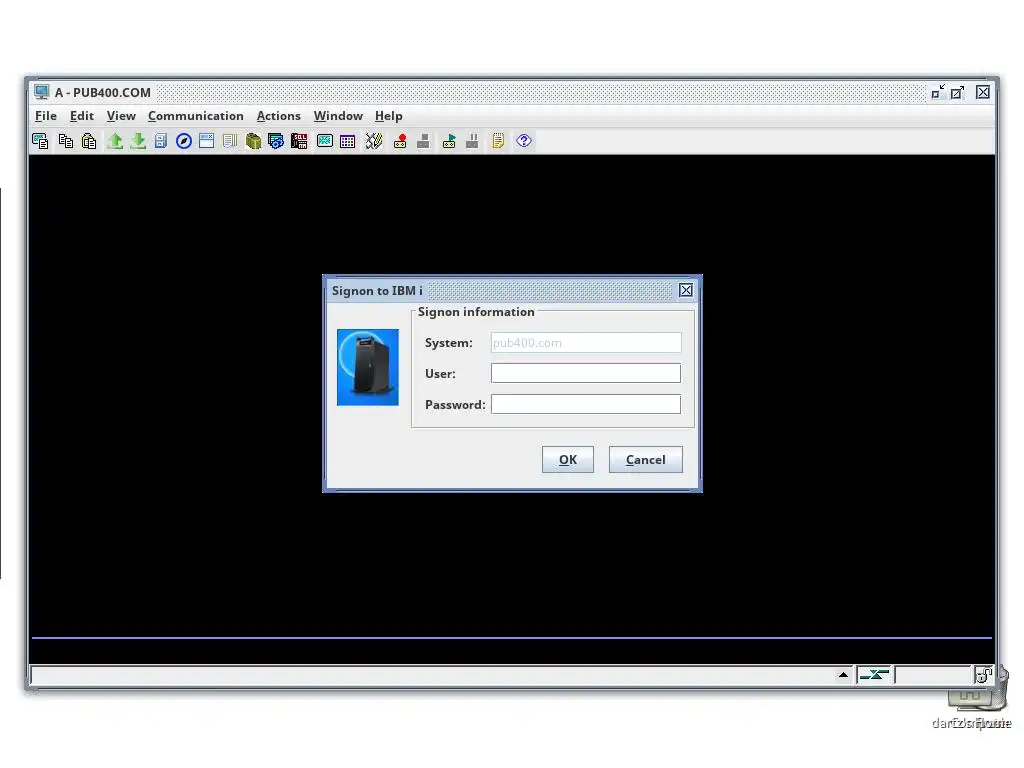Image resolution: width=1024 pixels, height=768 pixels.
Task: Focus the Password input field
Action: (x=586, y=404)
